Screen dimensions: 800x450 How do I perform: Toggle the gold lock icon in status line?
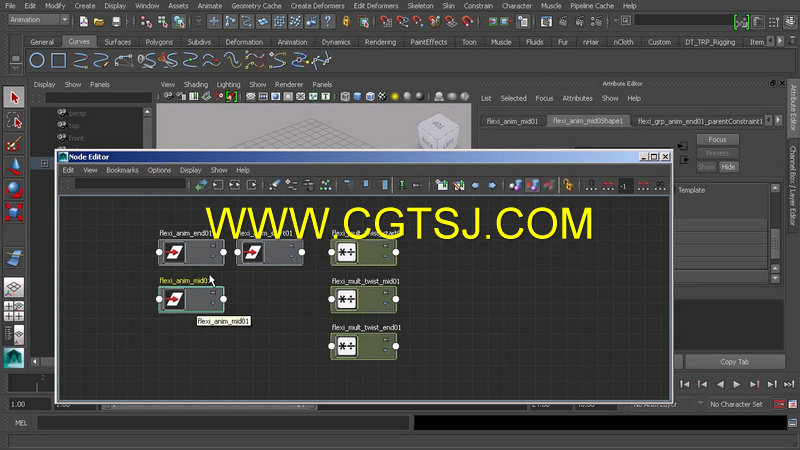pyautogui.click(x=346, y=21)
